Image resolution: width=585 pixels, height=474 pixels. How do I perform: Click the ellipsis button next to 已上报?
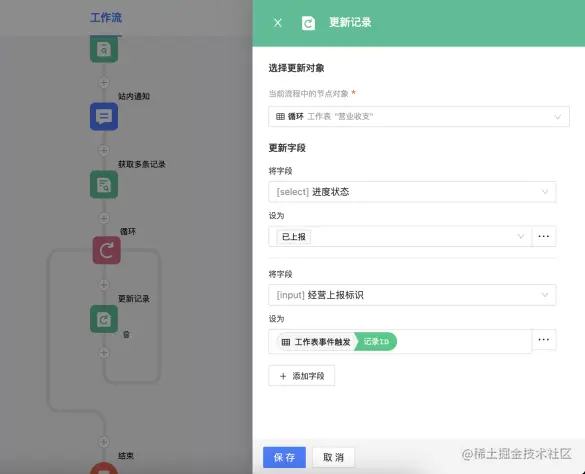click(544, 236)
